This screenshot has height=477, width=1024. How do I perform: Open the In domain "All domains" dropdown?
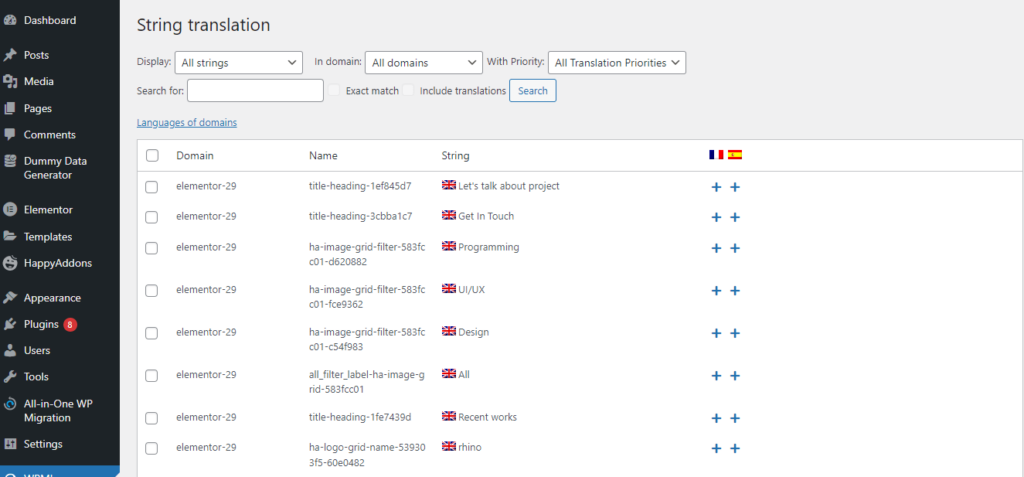[424, 63]
